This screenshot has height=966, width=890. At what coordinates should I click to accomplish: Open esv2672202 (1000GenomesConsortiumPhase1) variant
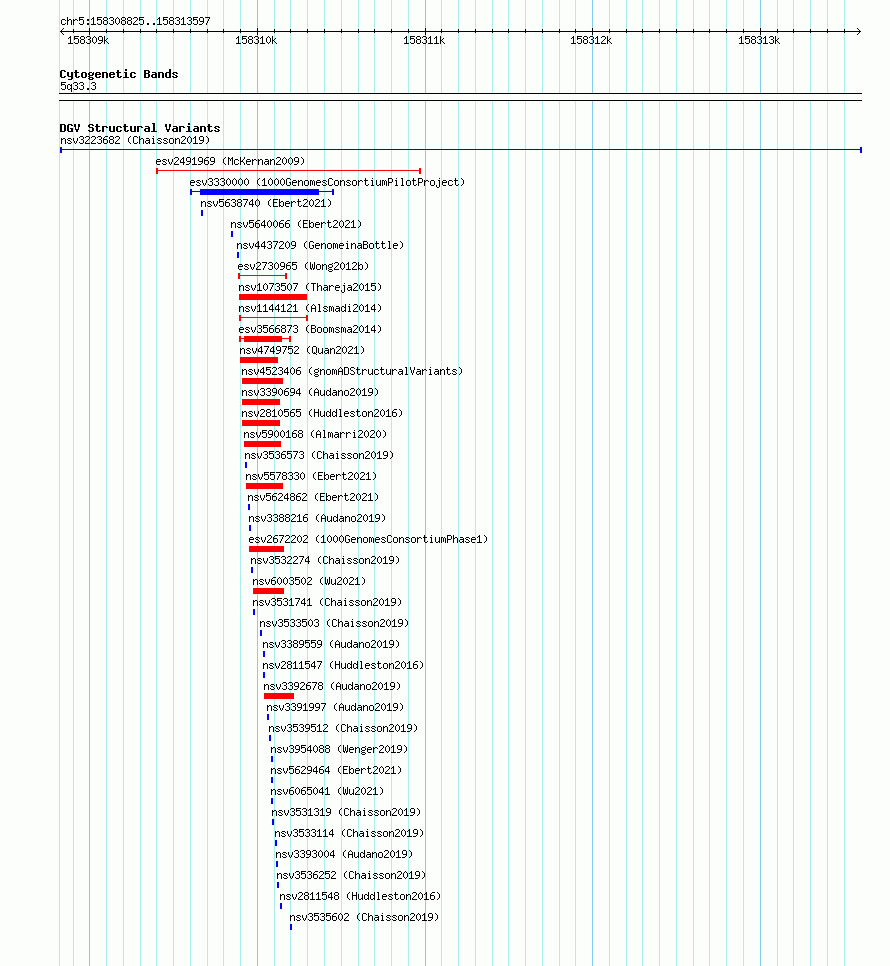click(368, 538)
